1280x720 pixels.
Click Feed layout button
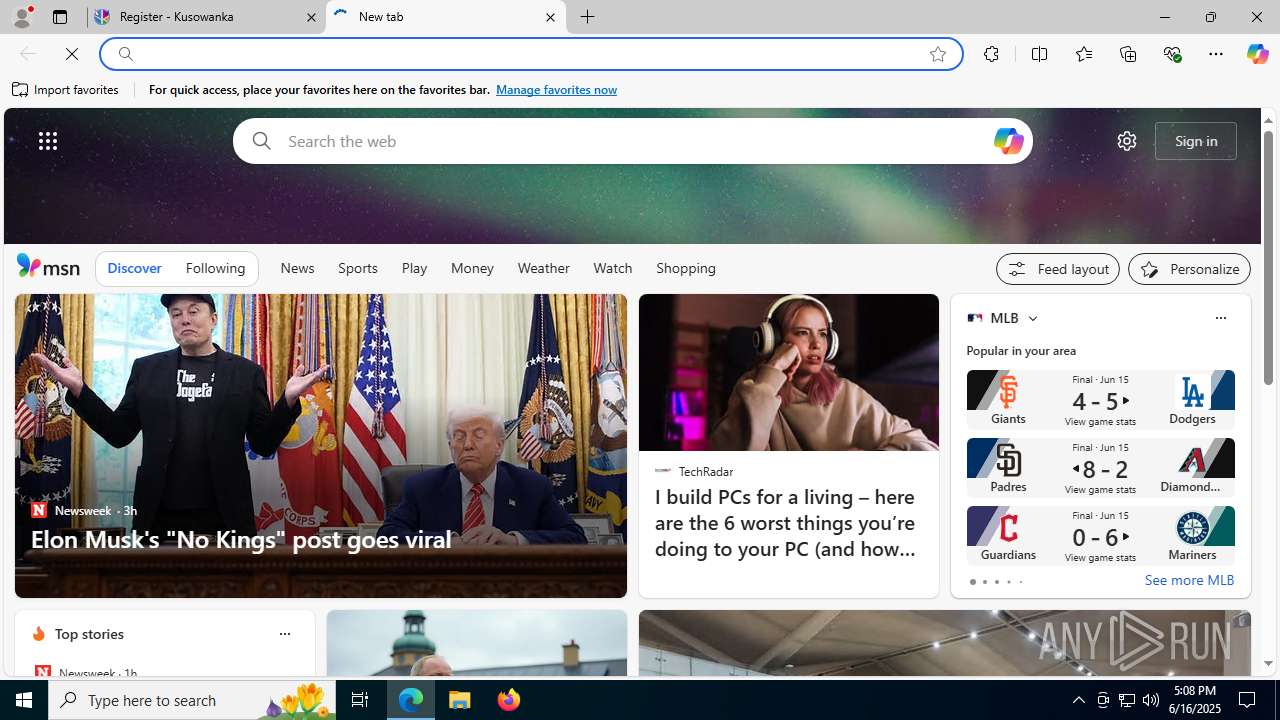(1057, 269)
